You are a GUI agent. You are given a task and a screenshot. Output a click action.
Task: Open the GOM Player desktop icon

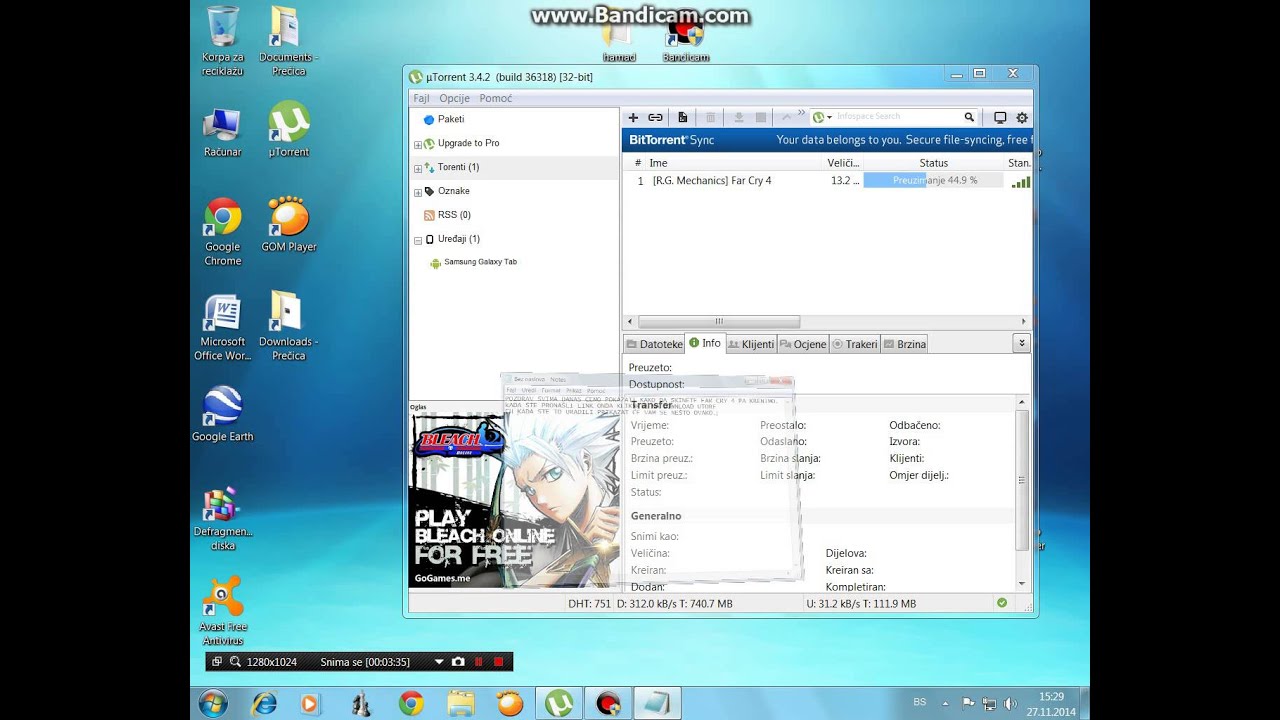tap(289, 224)
